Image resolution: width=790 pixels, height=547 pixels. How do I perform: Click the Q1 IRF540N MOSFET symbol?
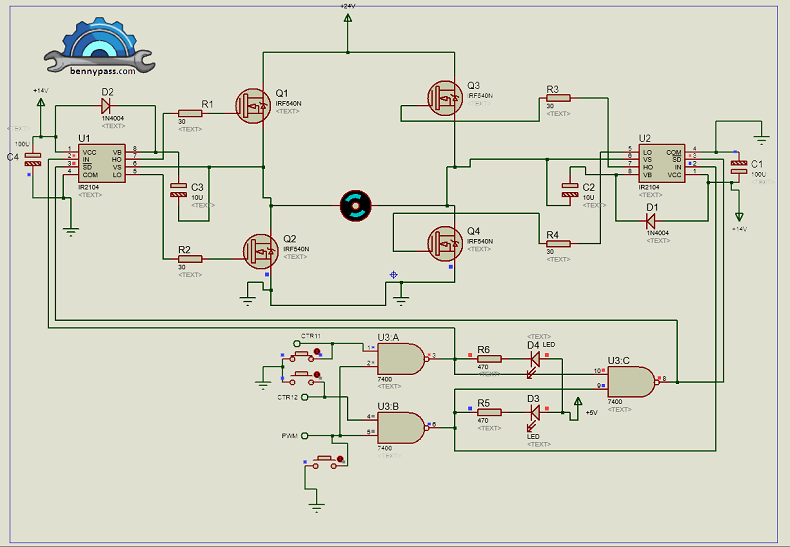point(254,103)
